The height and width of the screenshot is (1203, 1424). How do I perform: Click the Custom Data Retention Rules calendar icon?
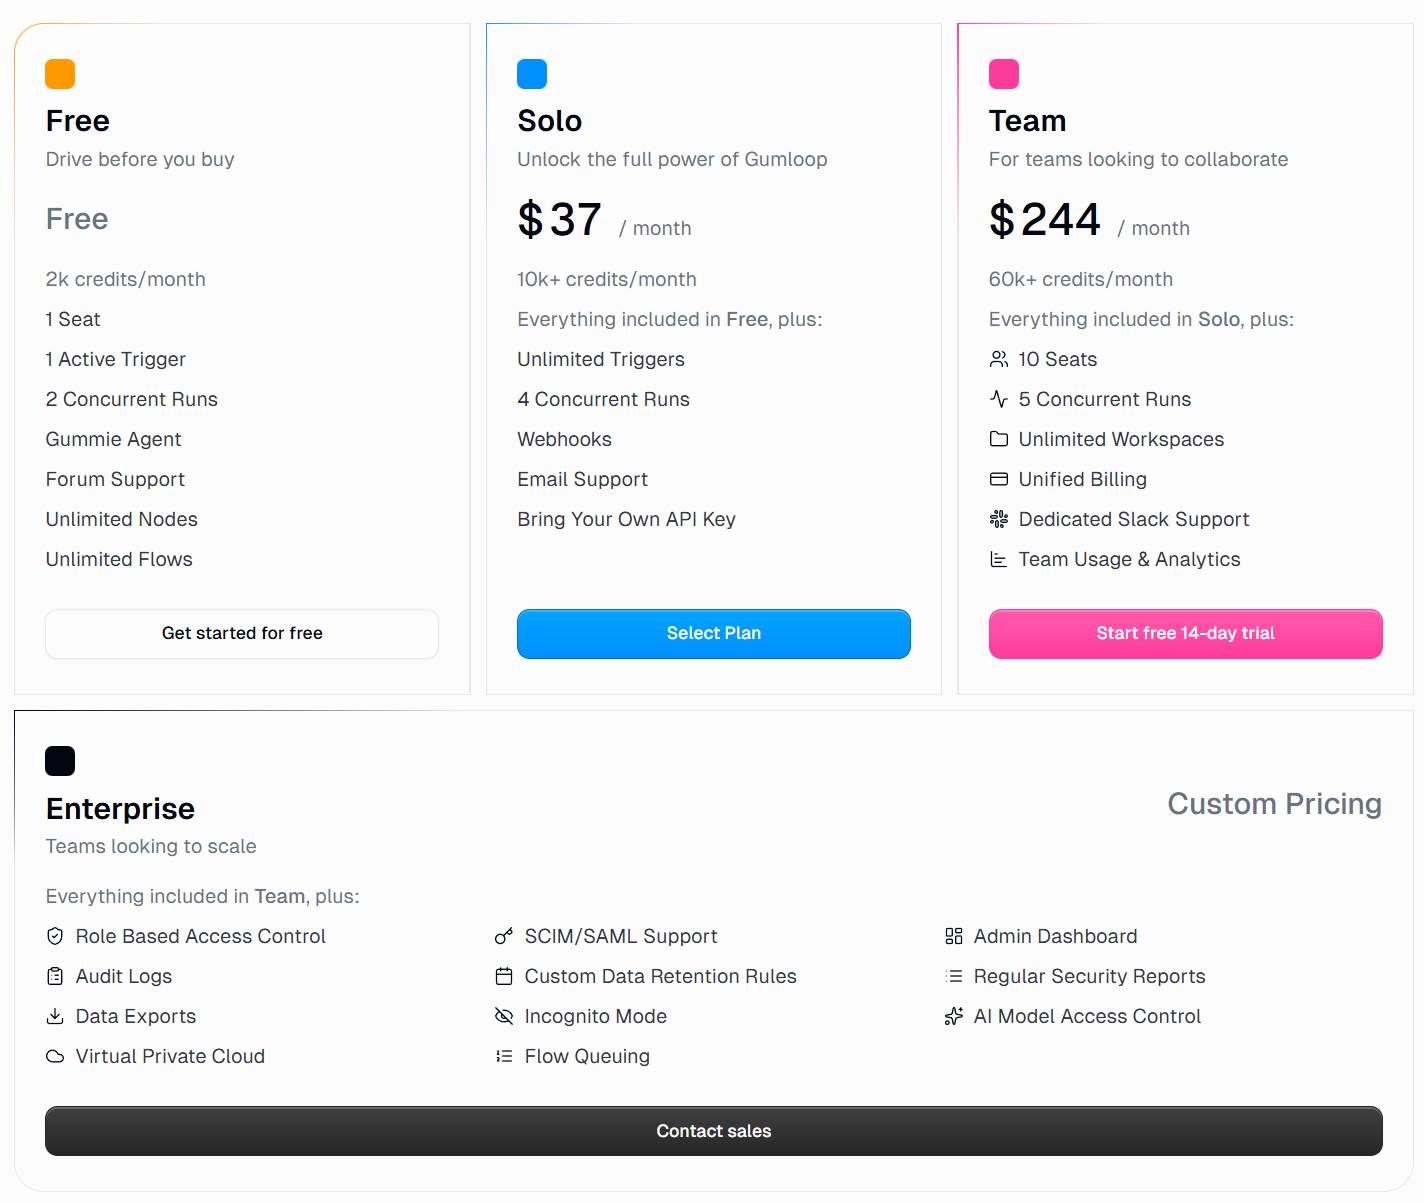(504, 976)
